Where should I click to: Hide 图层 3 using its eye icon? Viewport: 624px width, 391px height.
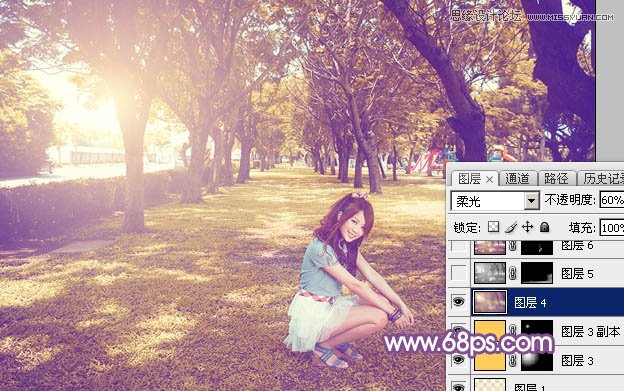click(x=458, y=360)
